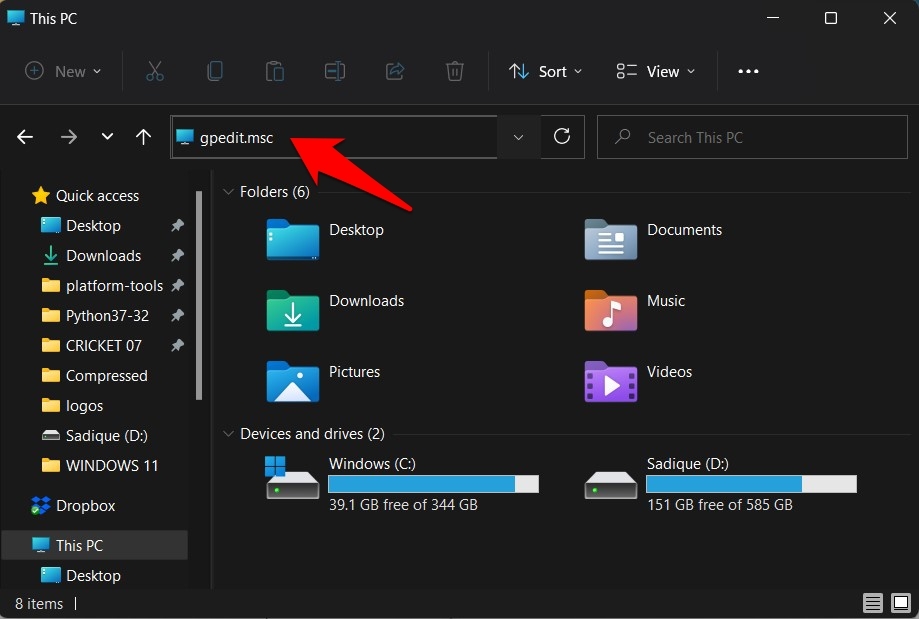Open the Sort dropdown menu

tap(545, 72)
